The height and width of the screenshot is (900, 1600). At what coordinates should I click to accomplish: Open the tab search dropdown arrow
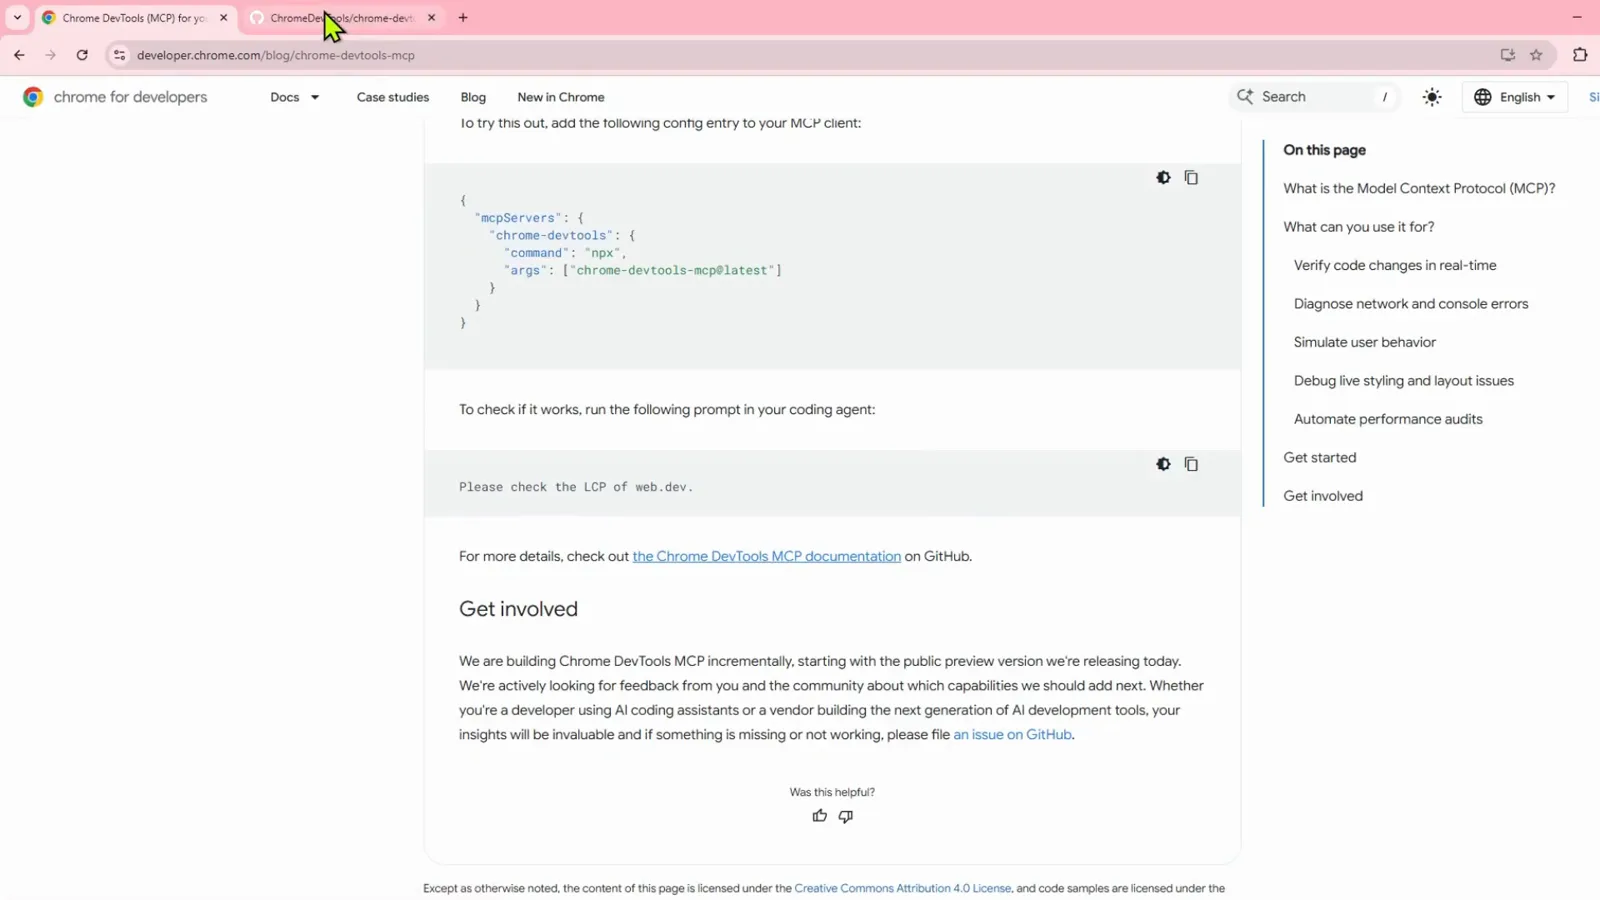(17, 17)
